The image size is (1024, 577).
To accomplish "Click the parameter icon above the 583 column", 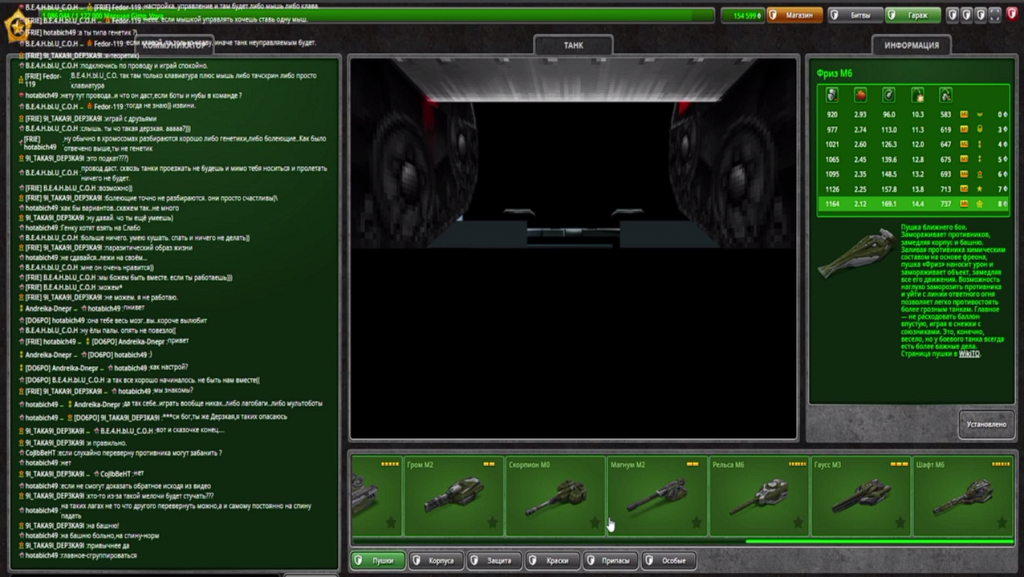I will pos(945,95).
